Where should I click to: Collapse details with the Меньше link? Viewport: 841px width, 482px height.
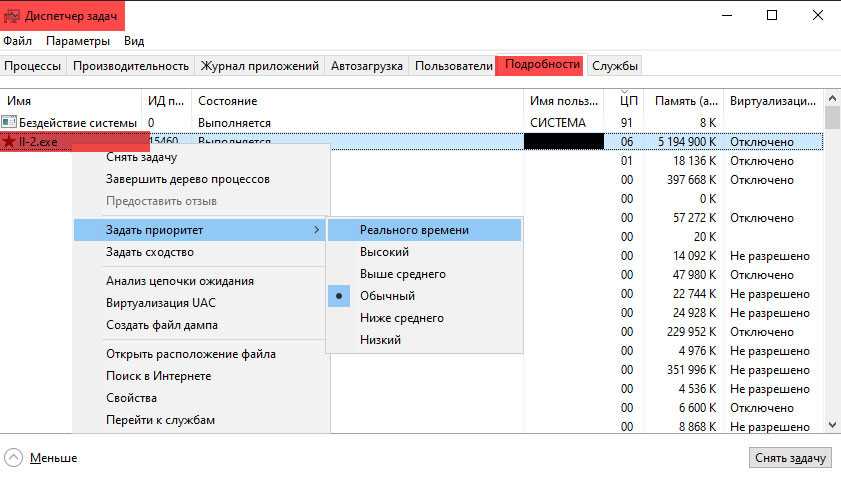coord(53,458)
